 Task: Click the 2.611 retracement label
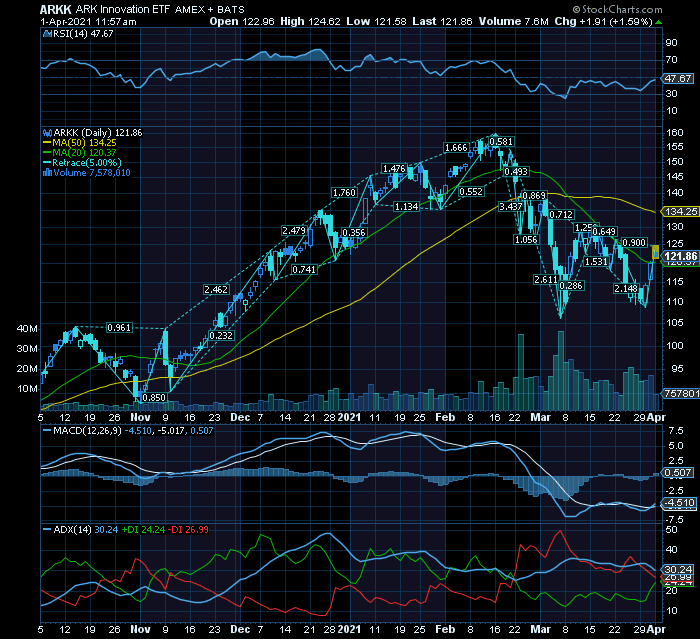(x=546, y=280)
